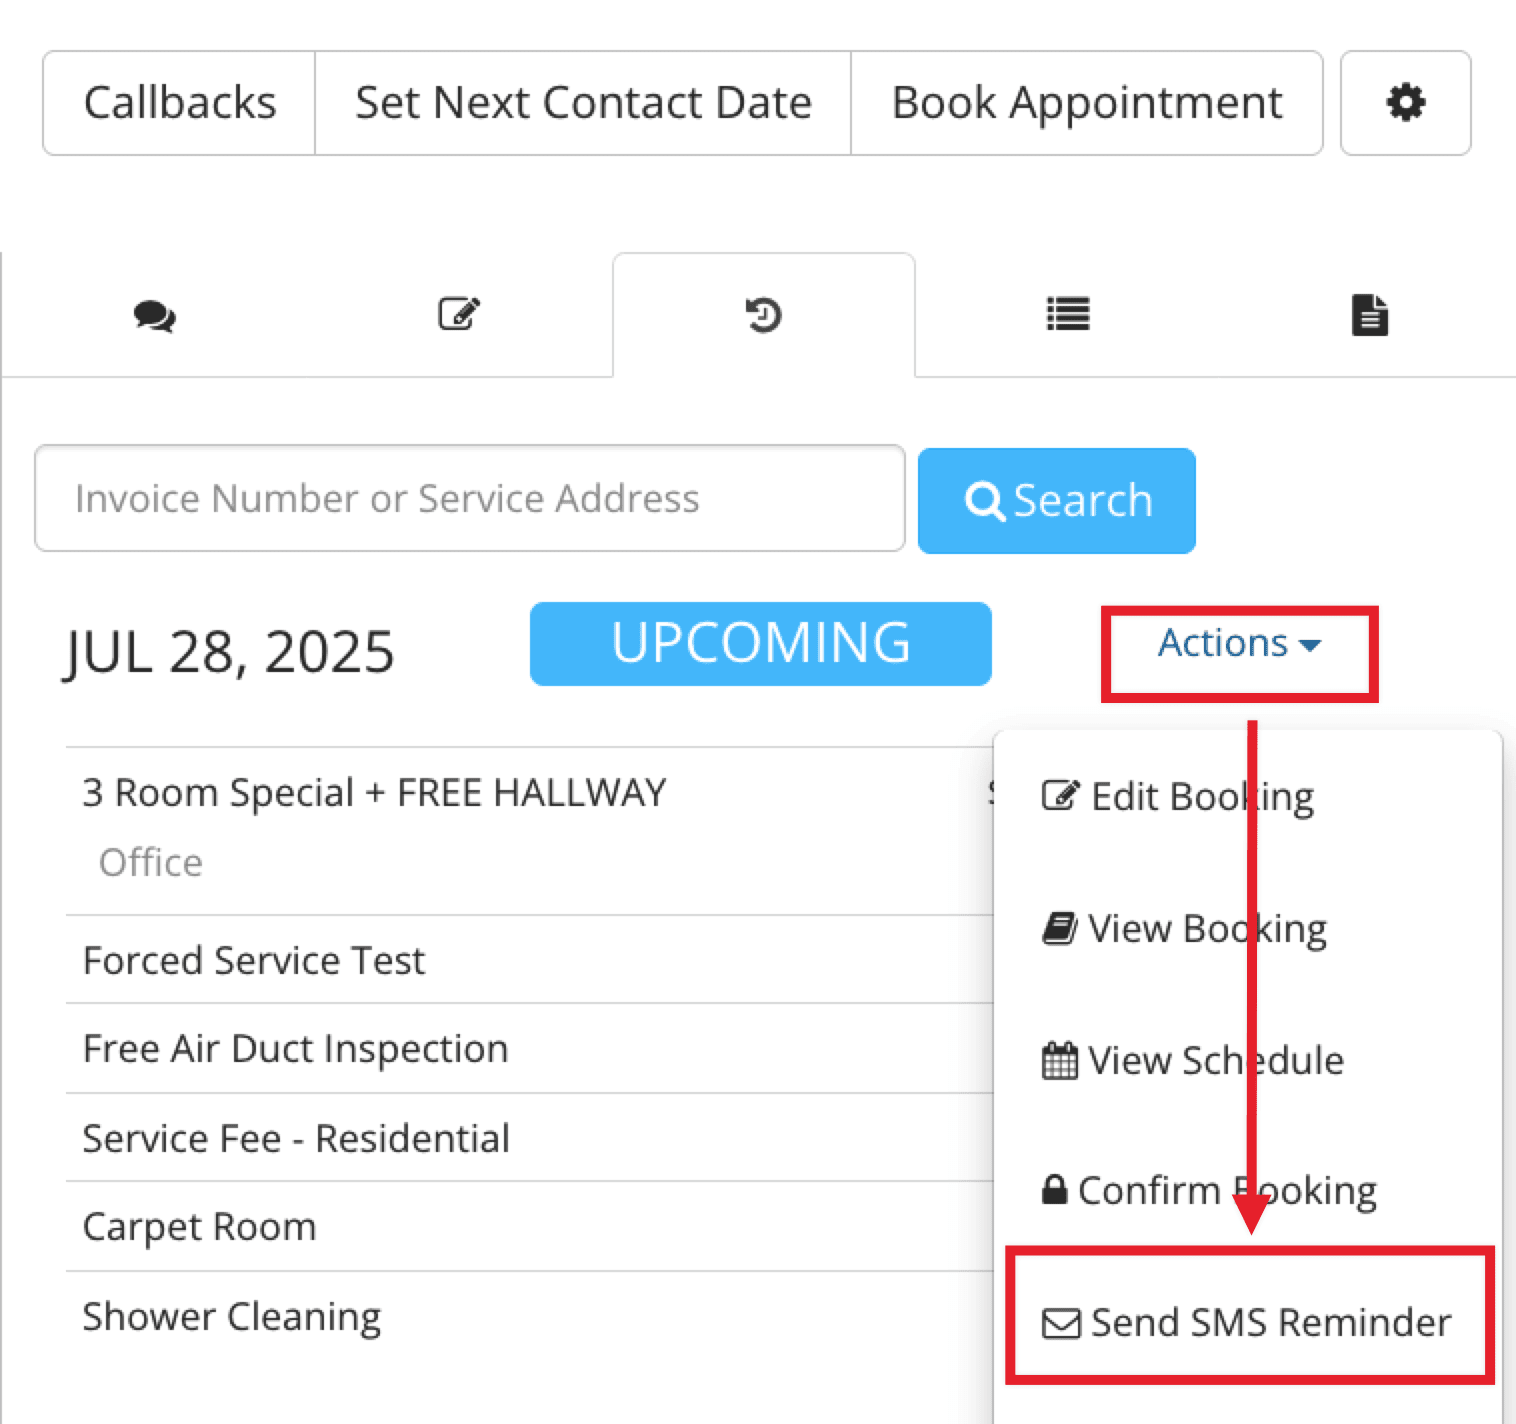This screenshot has height=1424, width=1516.
Task: Choose Send SMS Reminder option
Action: pyautogui.click(x=1248, y=1322)
